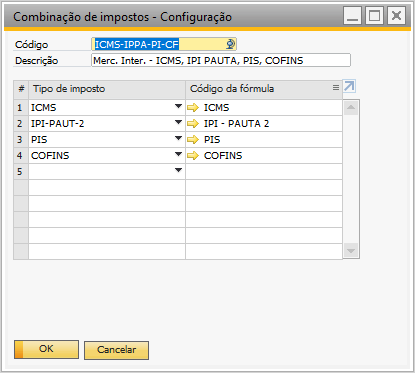The height and width of the screenshot is (373, 415).
Task: Open the lookup icon in the Código field
Action: click(230, 44)
